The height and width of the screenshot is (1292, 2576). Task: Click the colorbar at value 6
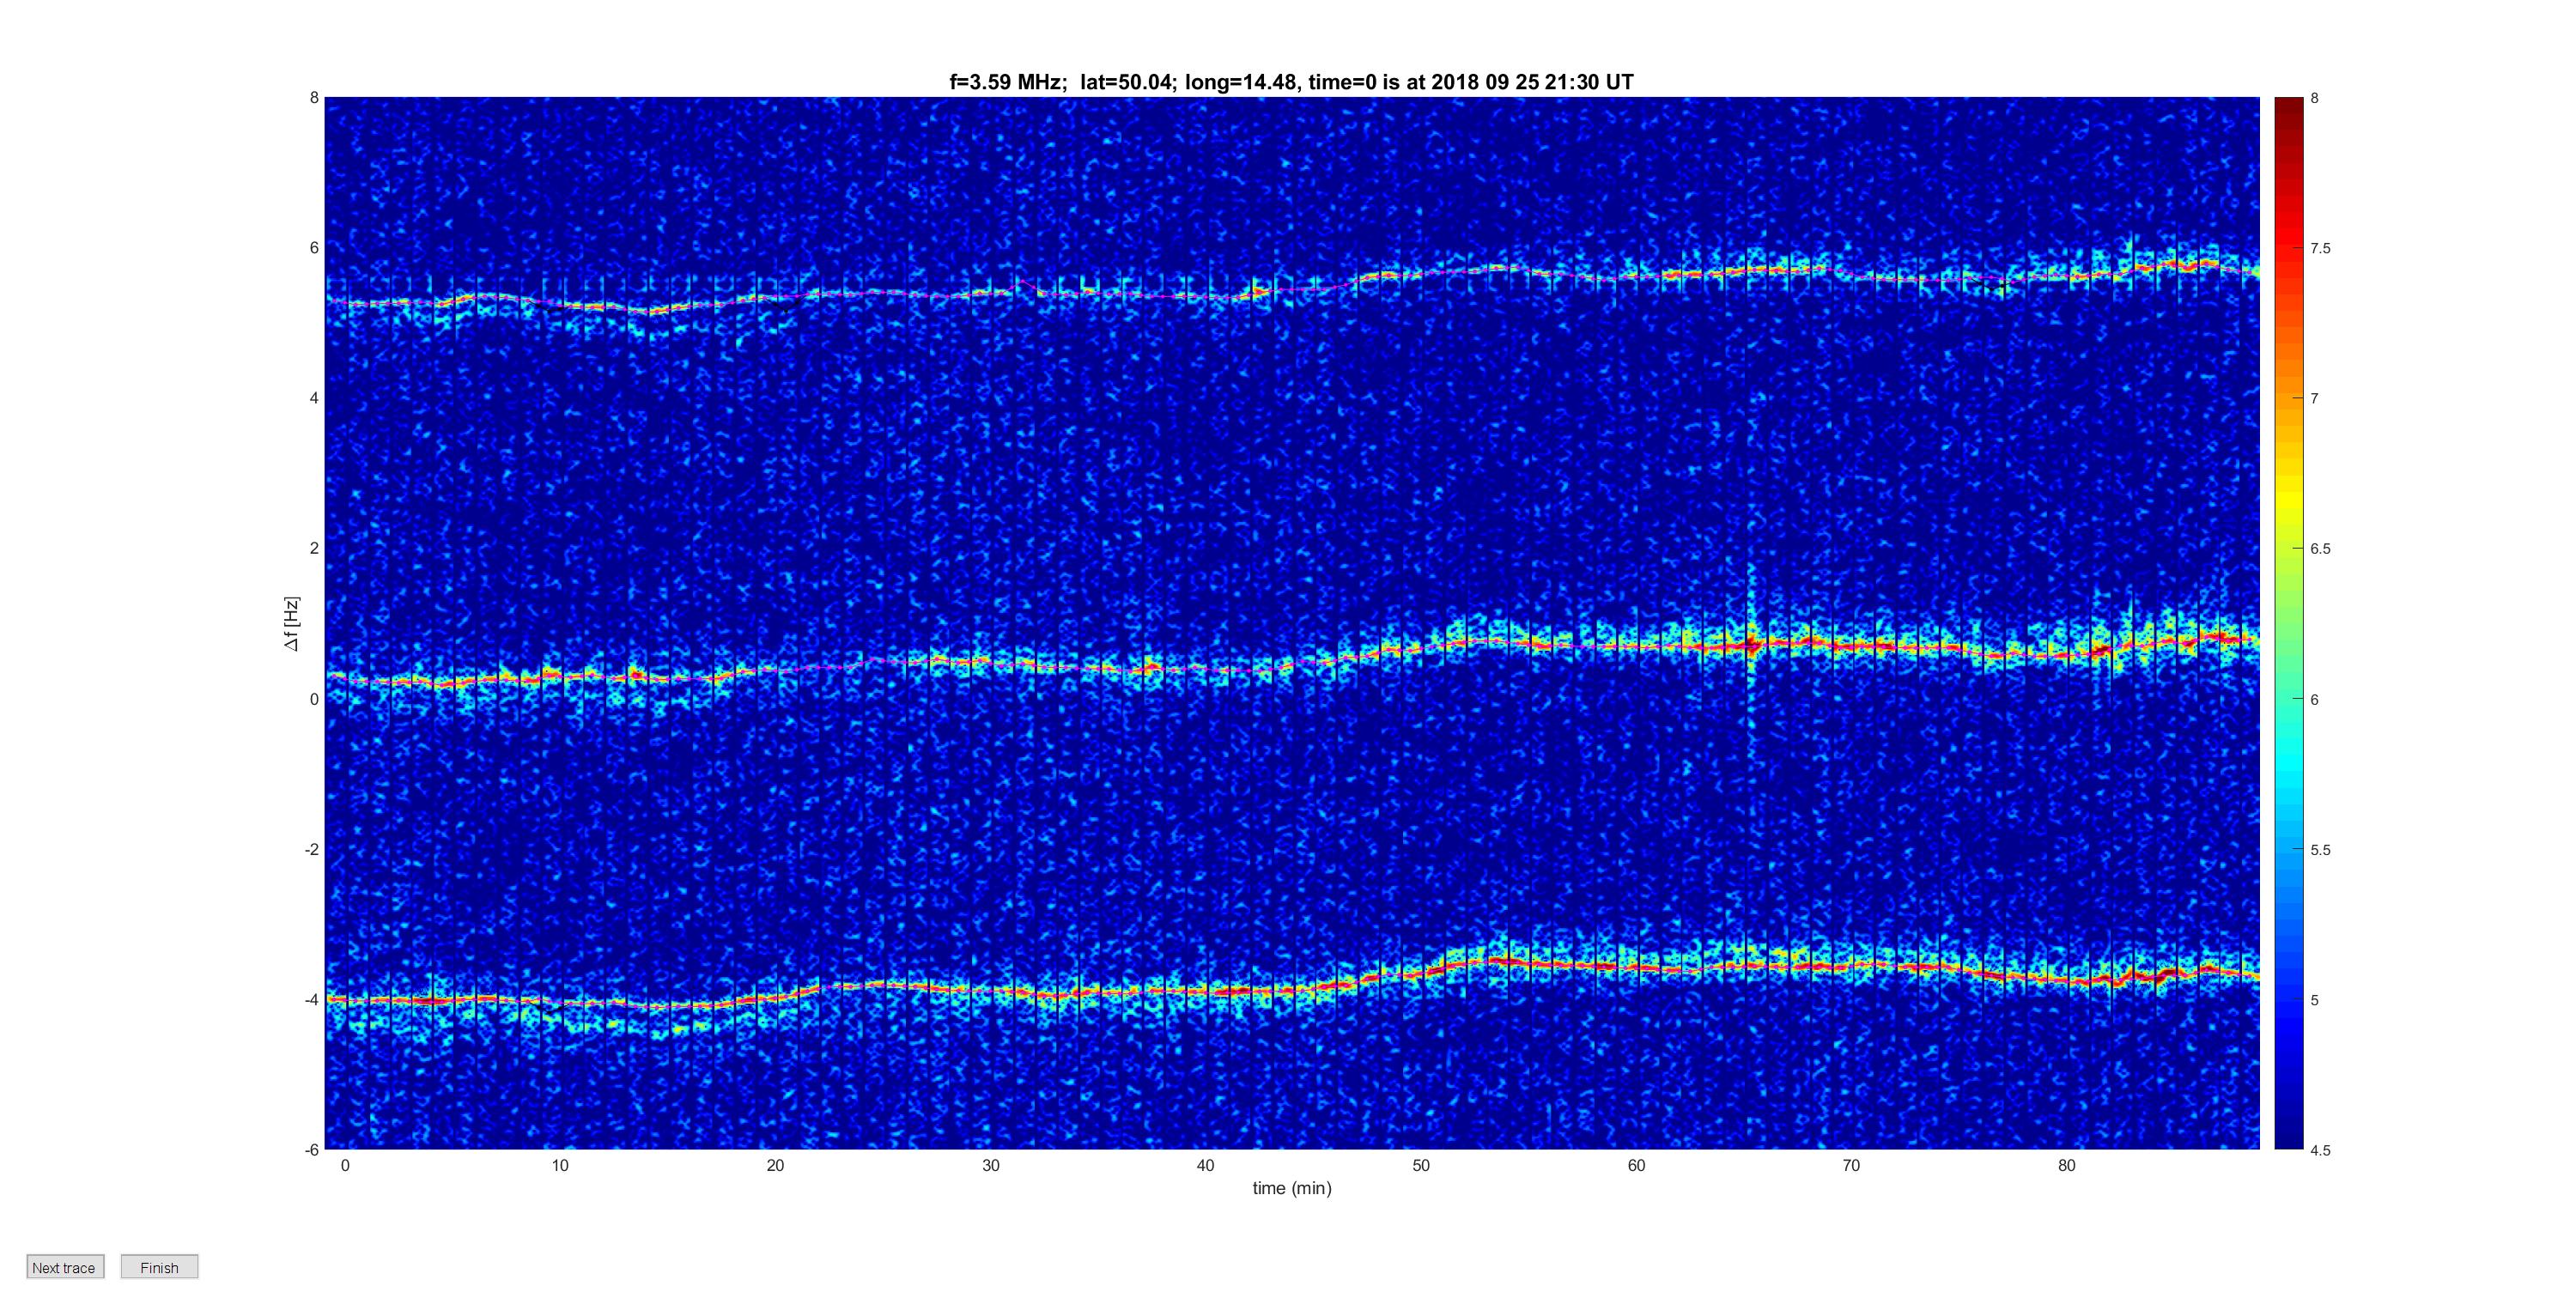2288,699
